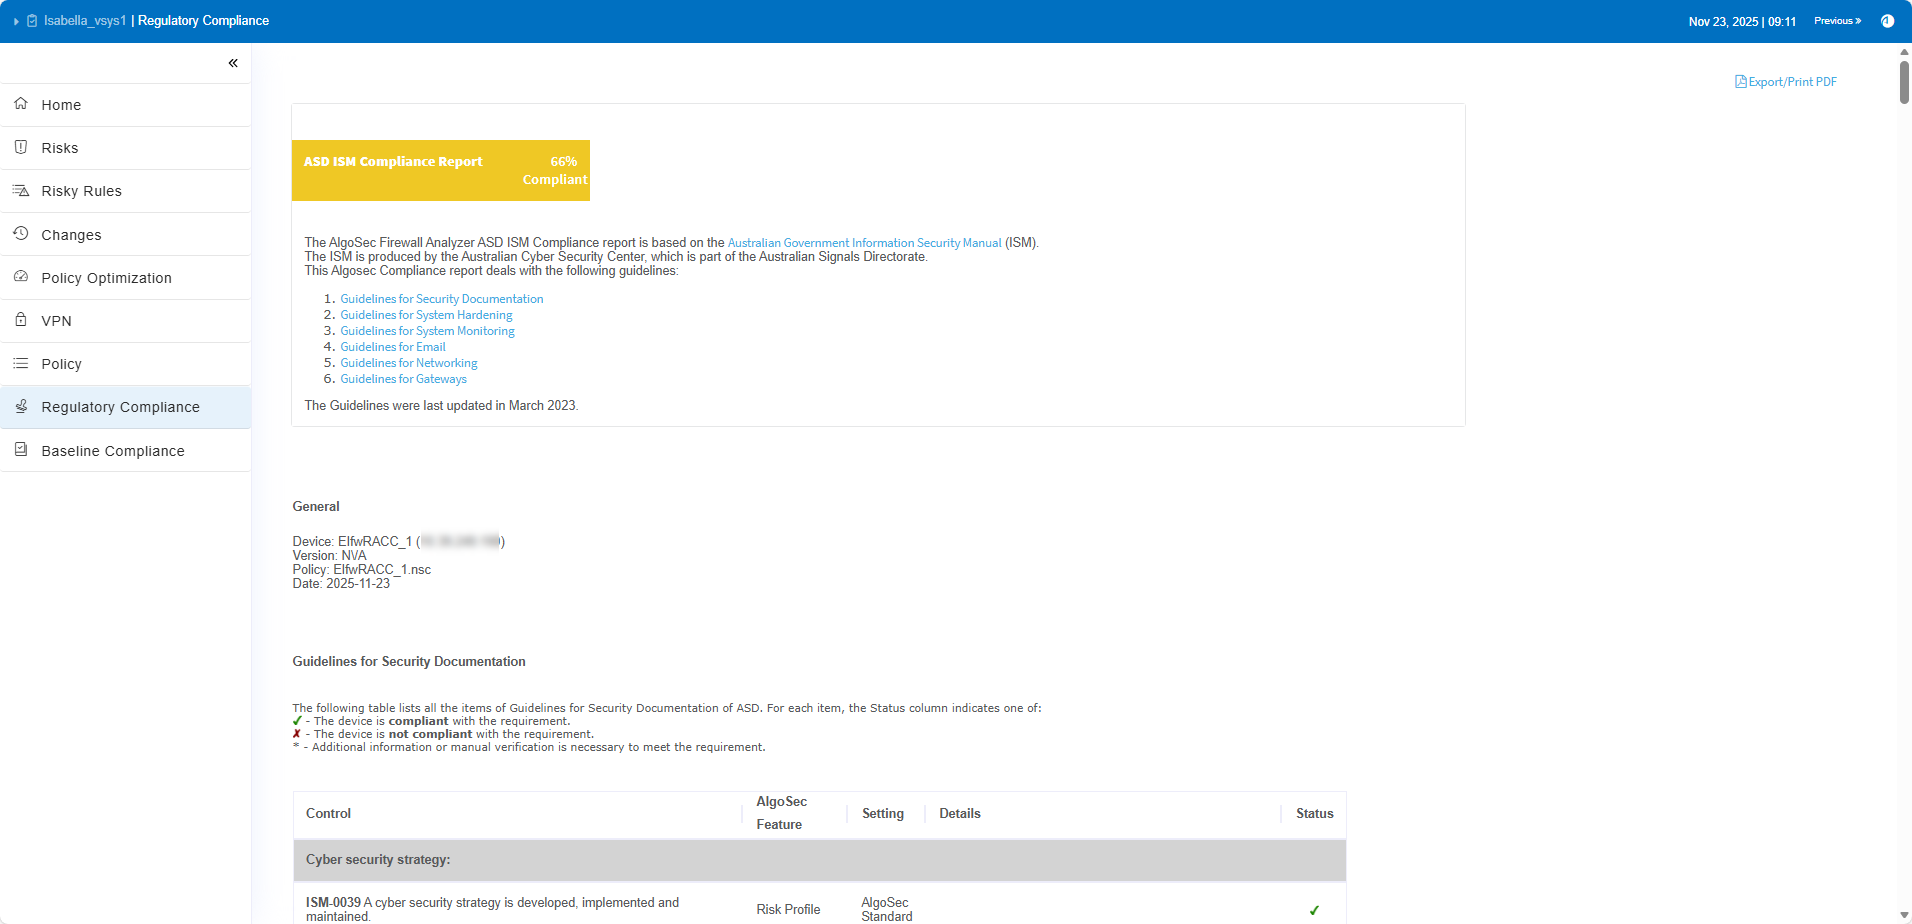Open Guidelines for Email link
1912x924 pixels.
tap(393, 347)
